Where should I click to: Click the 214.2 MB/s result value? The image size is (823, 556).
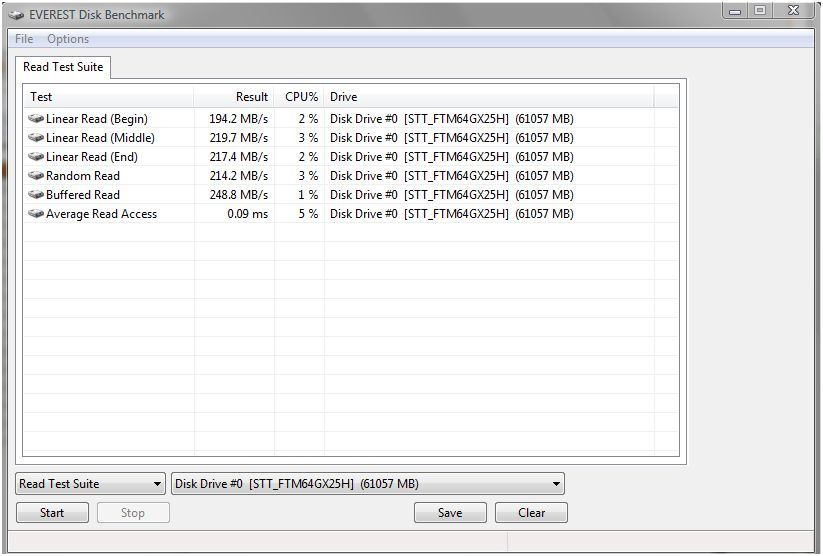point(238,176)
